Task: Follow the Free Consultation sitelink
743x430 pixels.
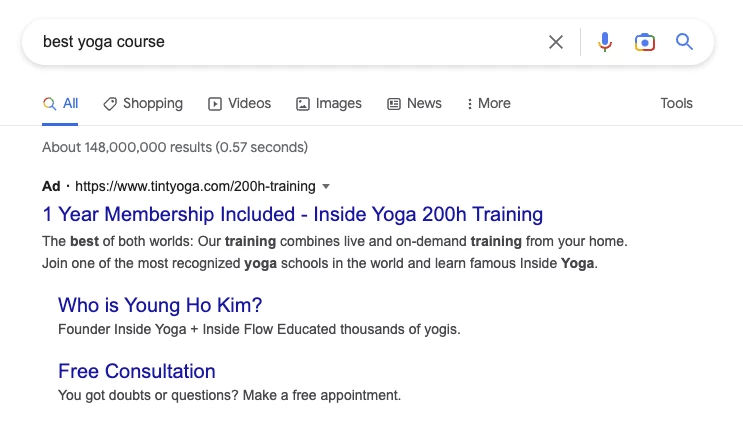Action: click(137, 371)
